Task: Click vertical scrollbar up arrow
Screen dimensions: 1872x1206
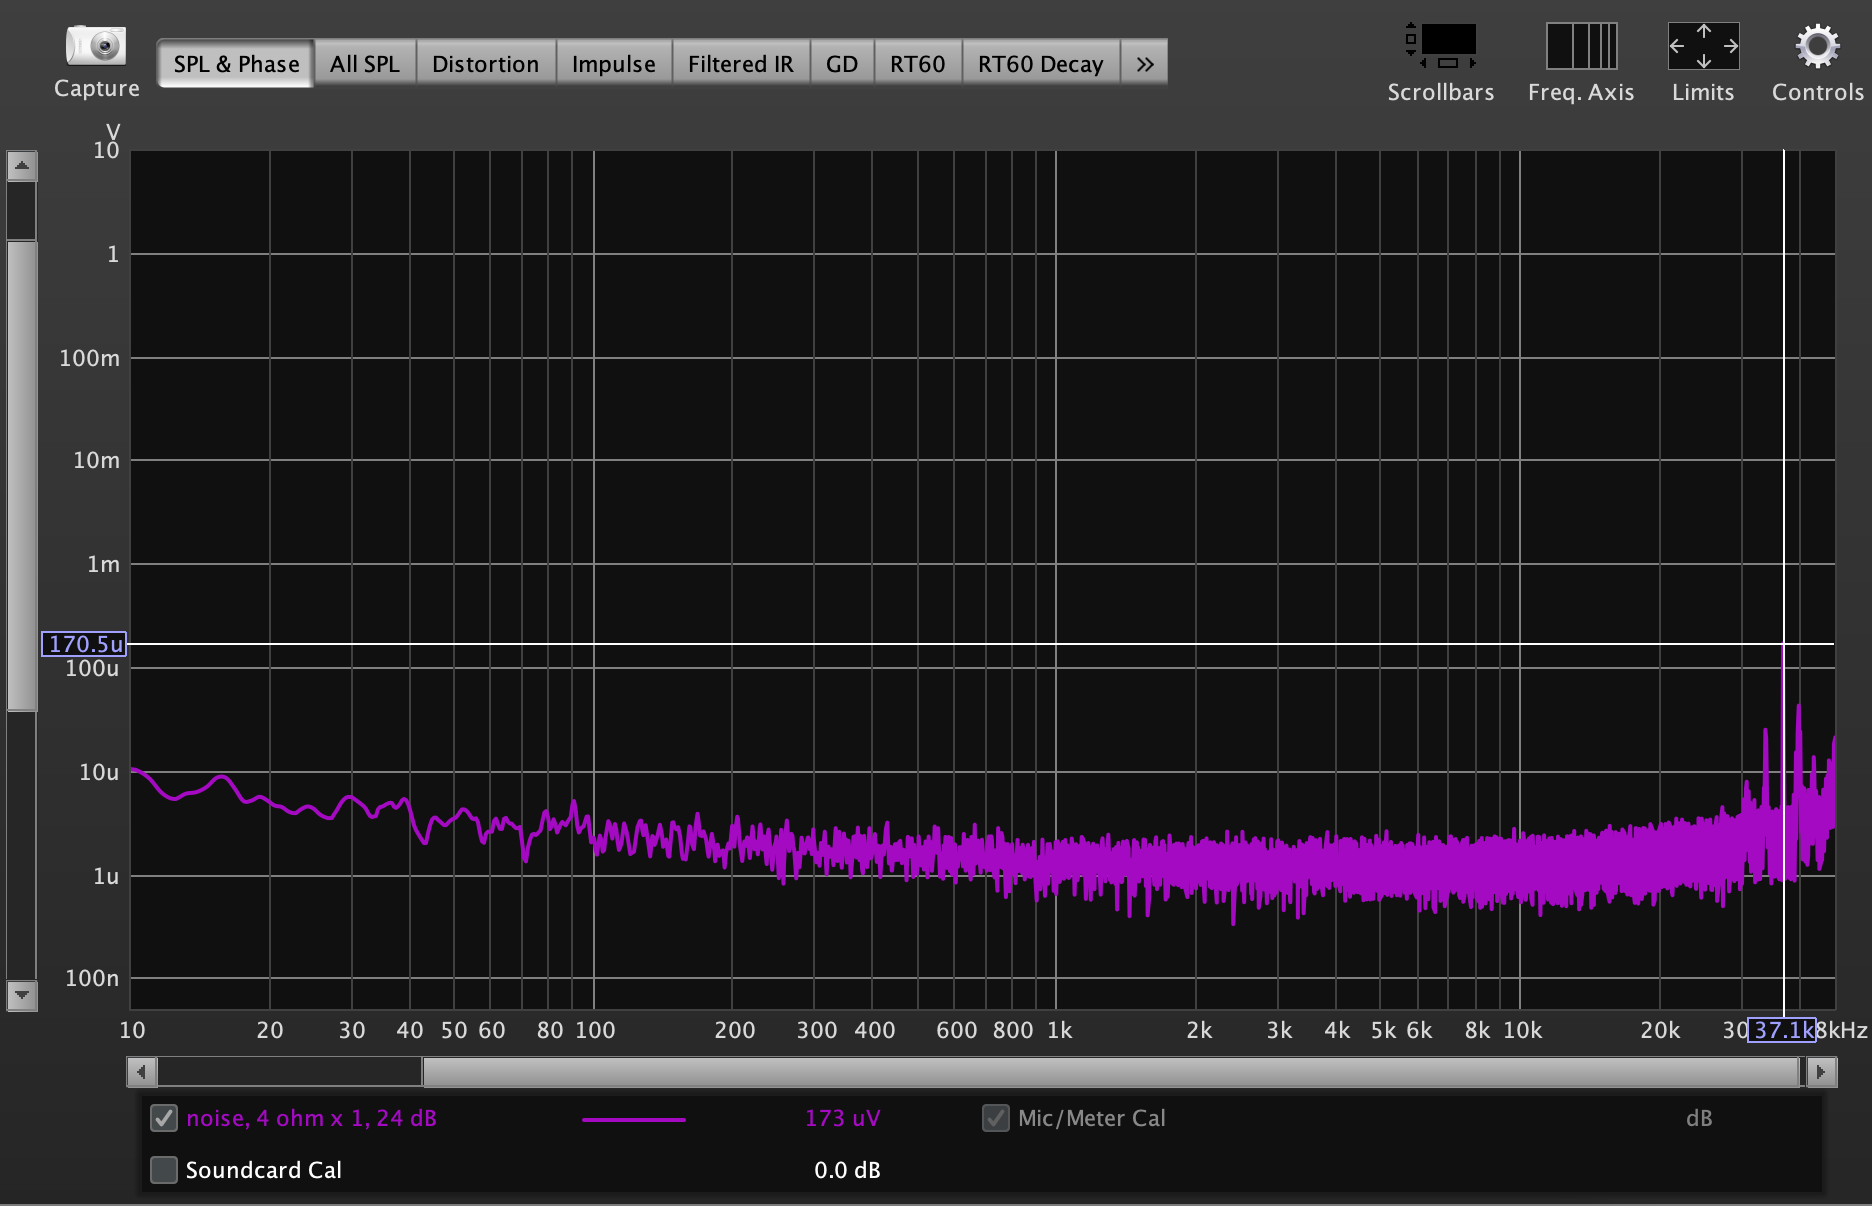Action: pos(21,165)
